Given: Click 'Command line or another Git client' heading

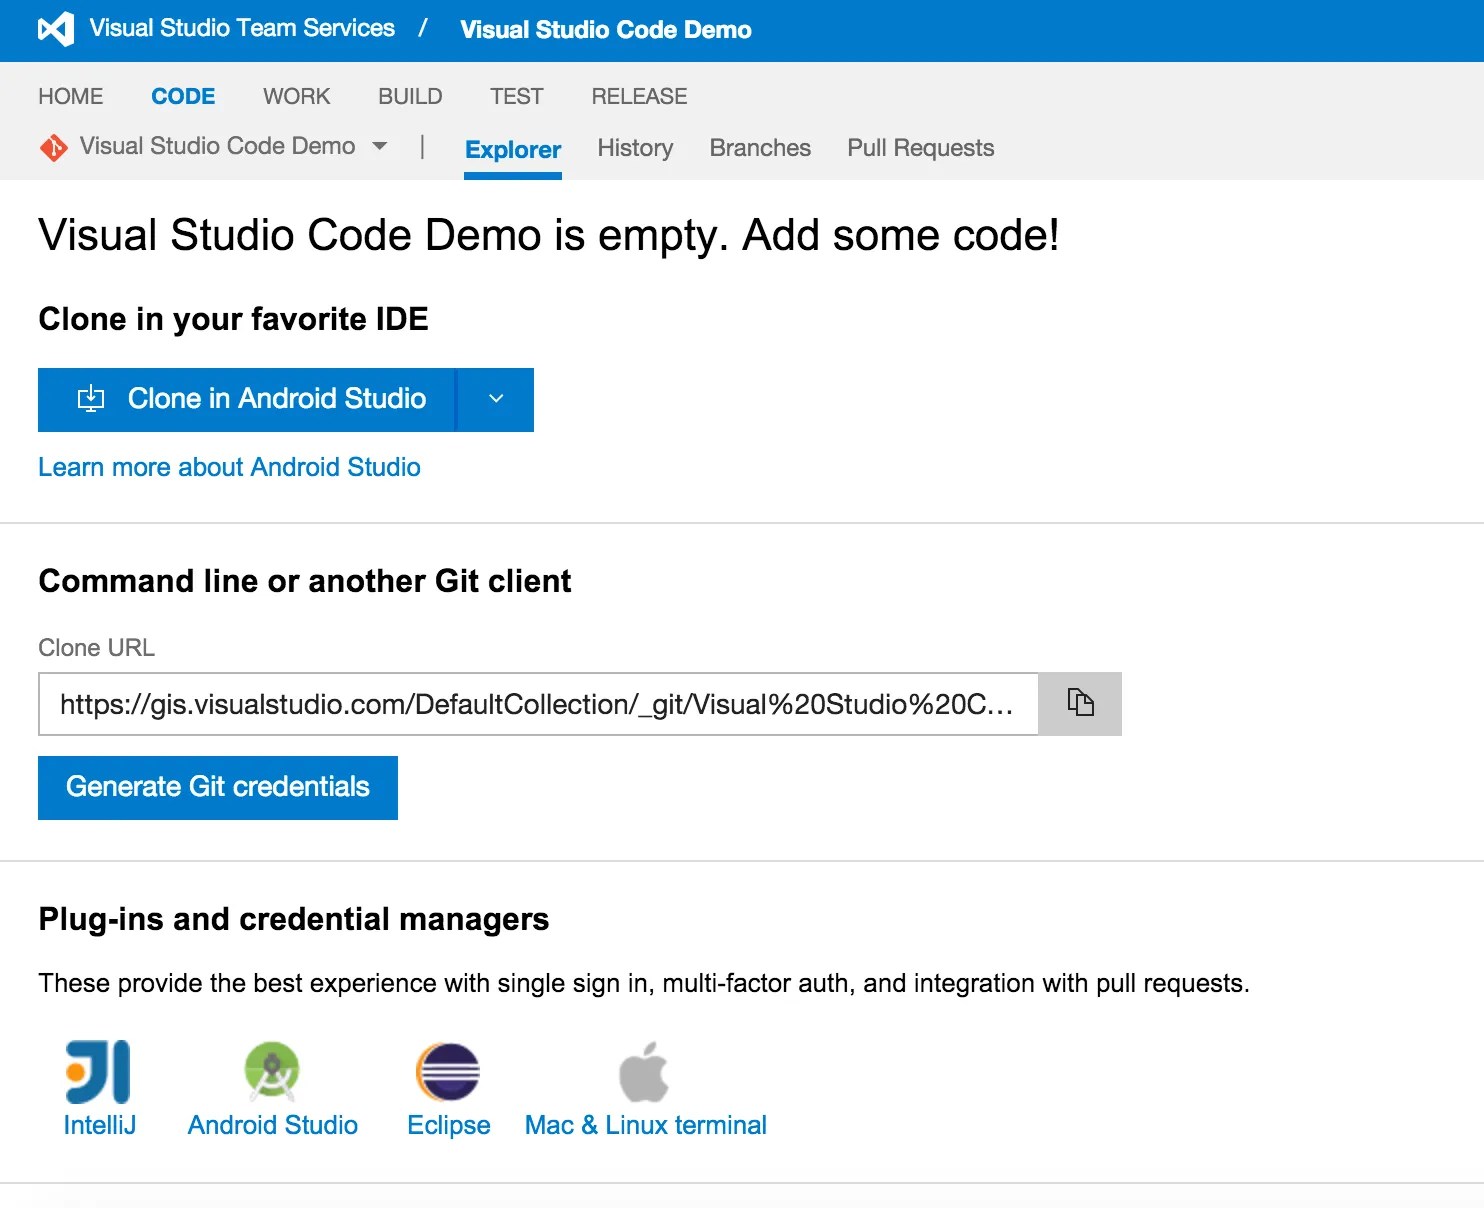Looking at the screenshot, I should (305, 581).
